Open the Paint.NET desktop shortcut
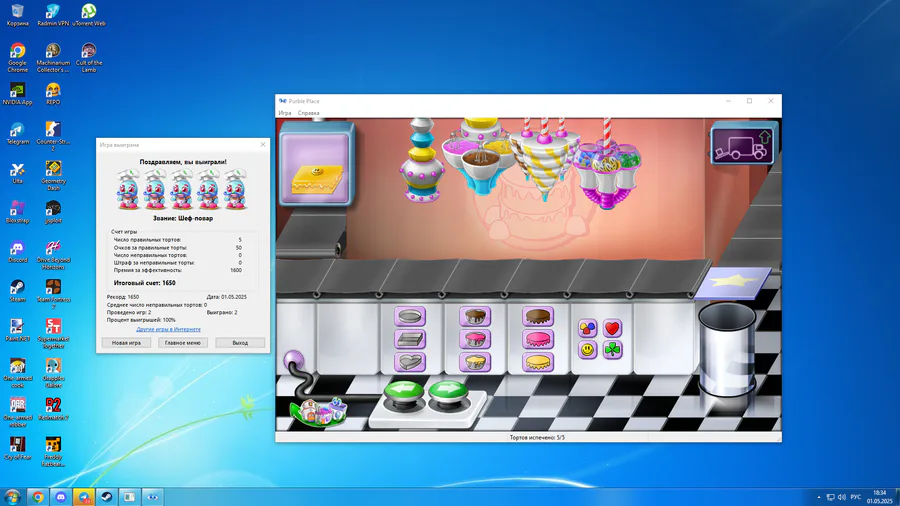Viewport: 900px width, 506px height. point(17,330)
